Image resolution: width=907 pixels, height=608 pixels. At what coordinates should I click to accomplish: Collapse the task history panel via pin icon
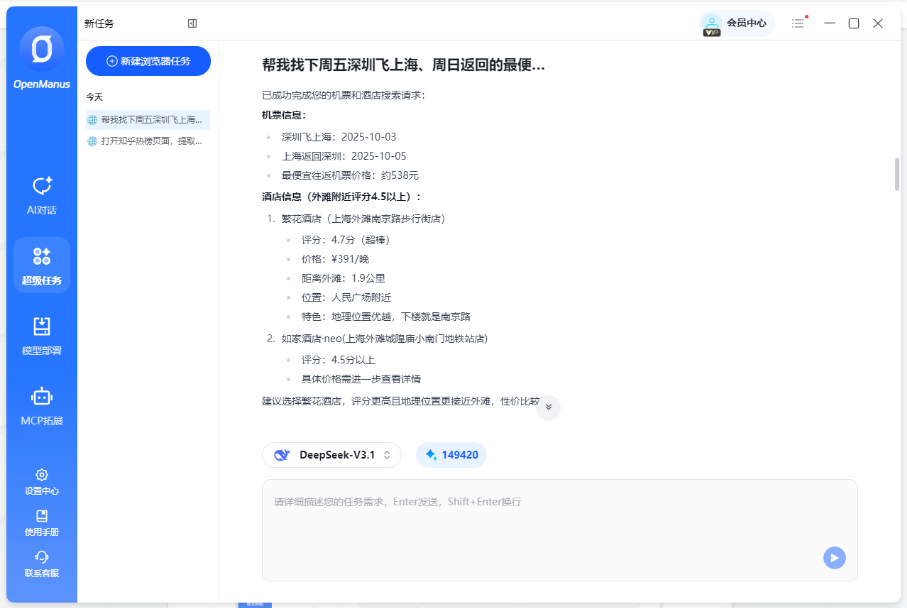[191, 22]
